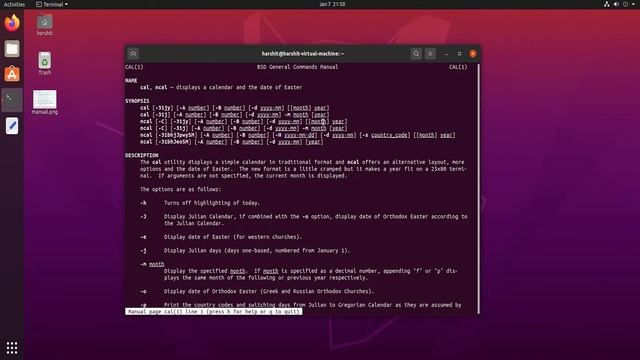Click the 'Manual page cal(1)' status line
This screenshot has width=640, height=360.
point(214,311)
